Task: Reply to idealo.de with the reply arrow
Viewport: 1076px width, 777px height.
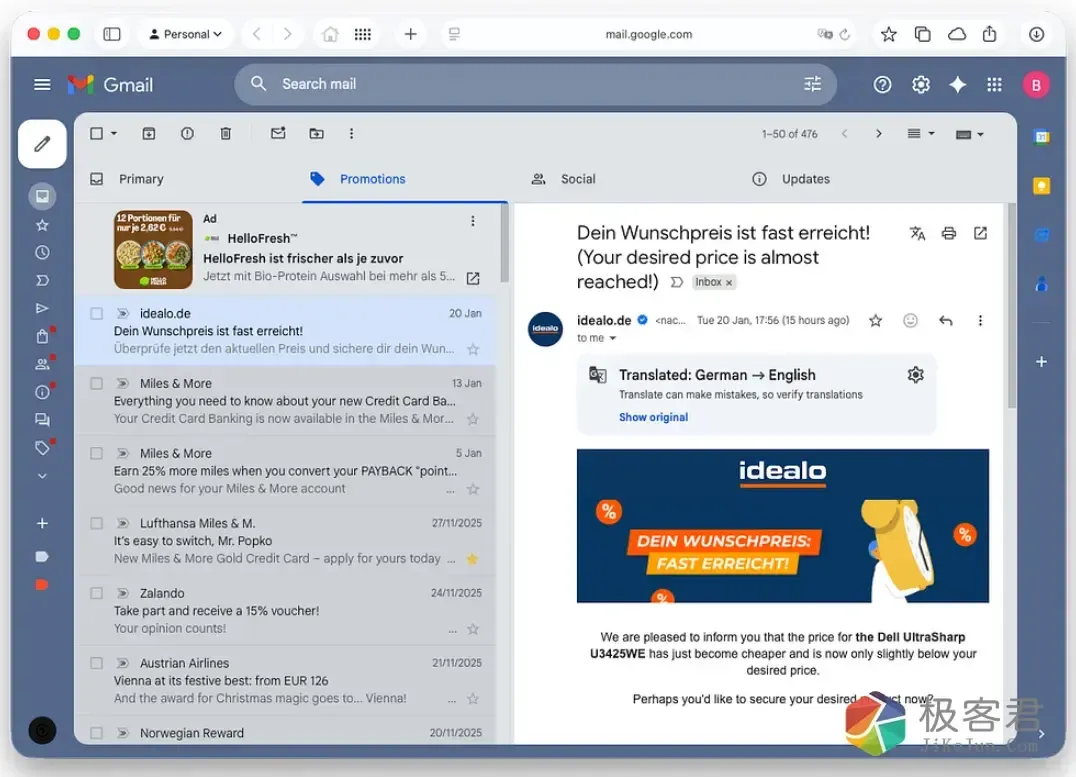Action: [x=946, y=320]
